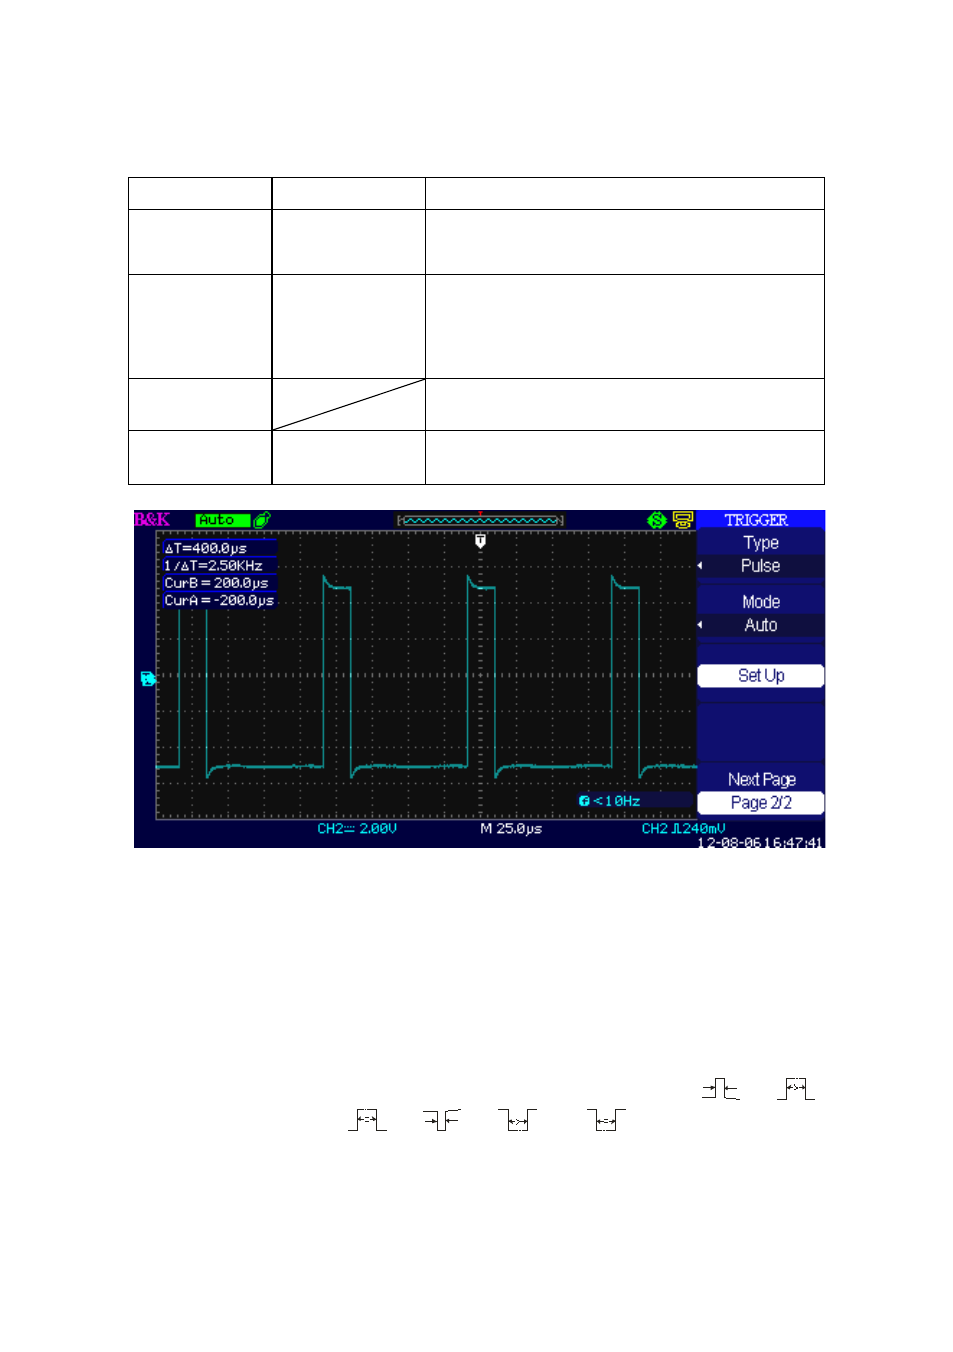Select the negative pulse greater-than width icon
This screenshot has height=1352, width=953.
click(x=517, y=1120)
